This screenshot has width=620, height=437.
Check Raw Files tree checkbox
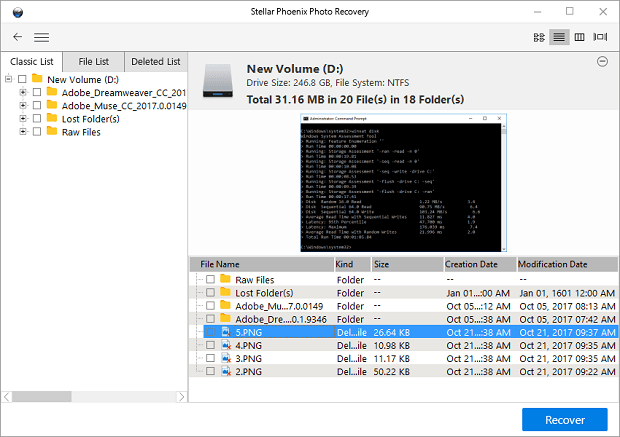[37, 131]
